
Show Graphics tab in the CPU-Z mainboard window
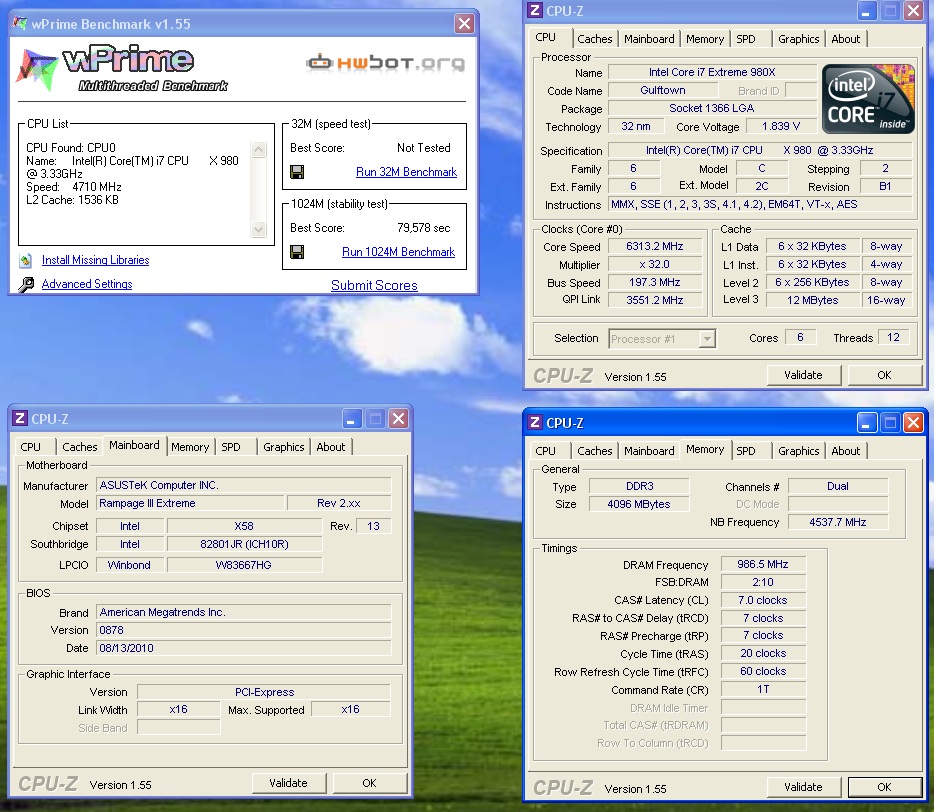point(284,447)
